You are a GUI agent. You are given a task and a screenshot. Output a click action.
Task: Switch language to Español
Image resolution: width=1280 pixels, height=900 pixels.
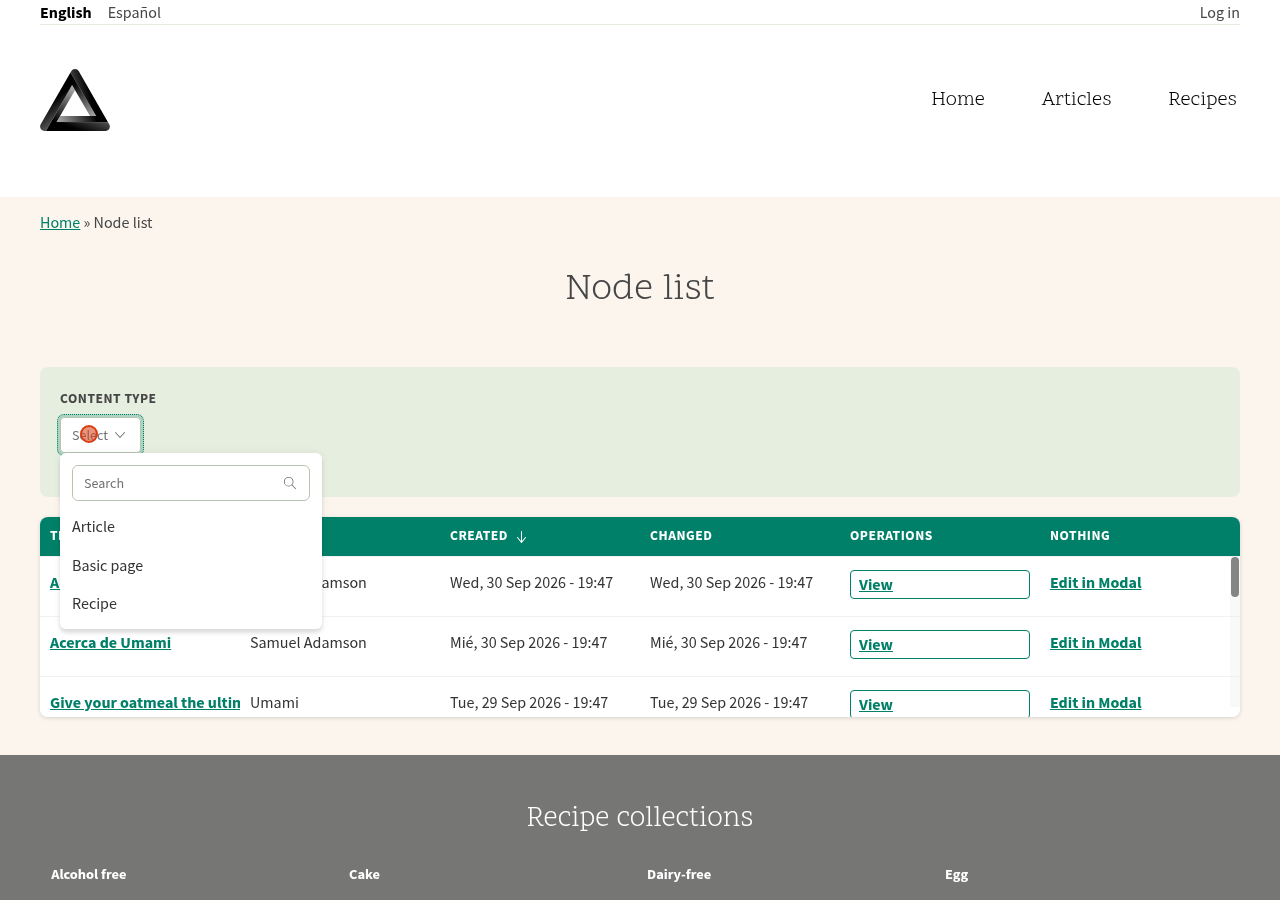[x=134, y=12]
